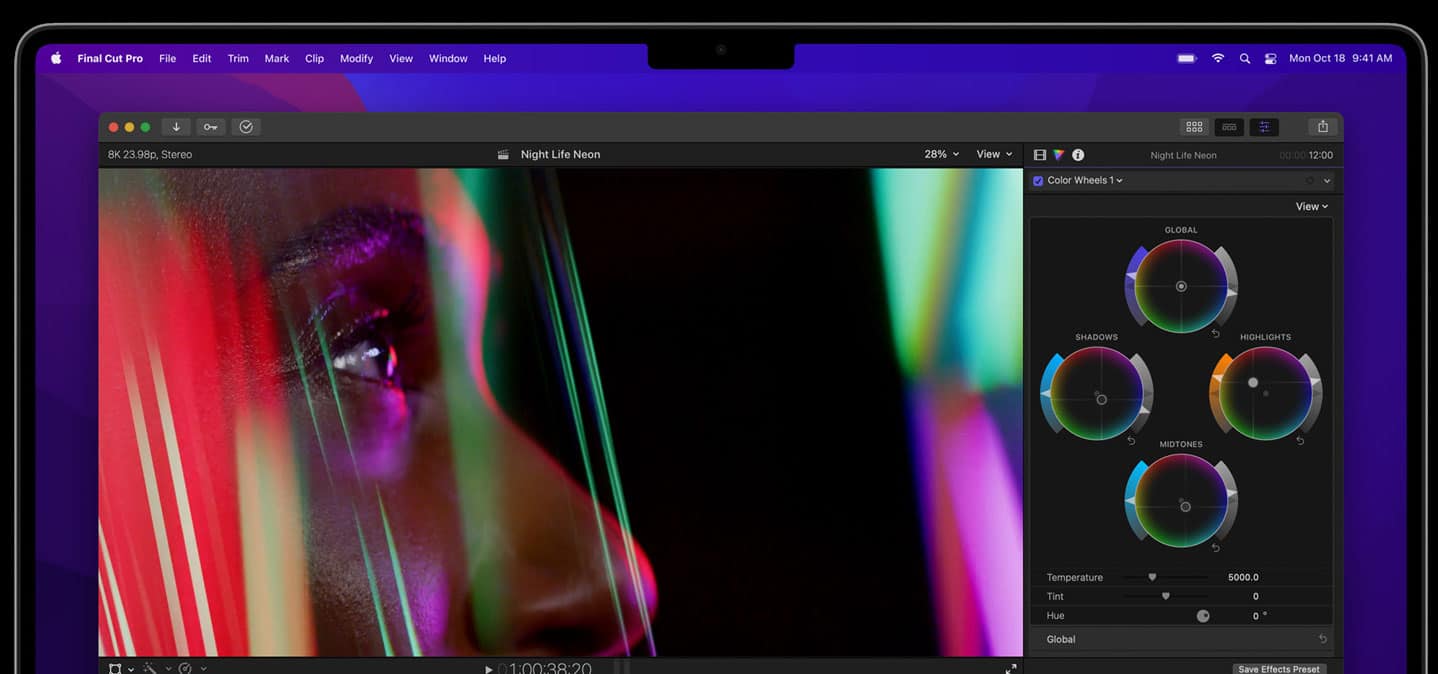
Task: Open the Keyword Editor key icon
Action: pyautogui.click(x=210, y=127)
